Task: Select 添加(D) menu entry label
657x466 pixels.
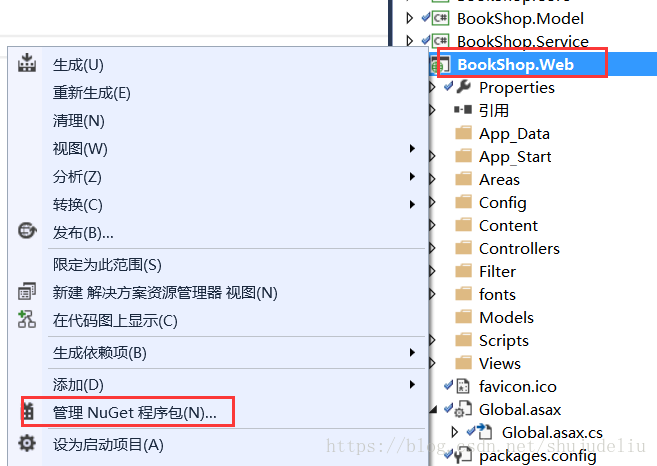Action: (x=78, y=384)
